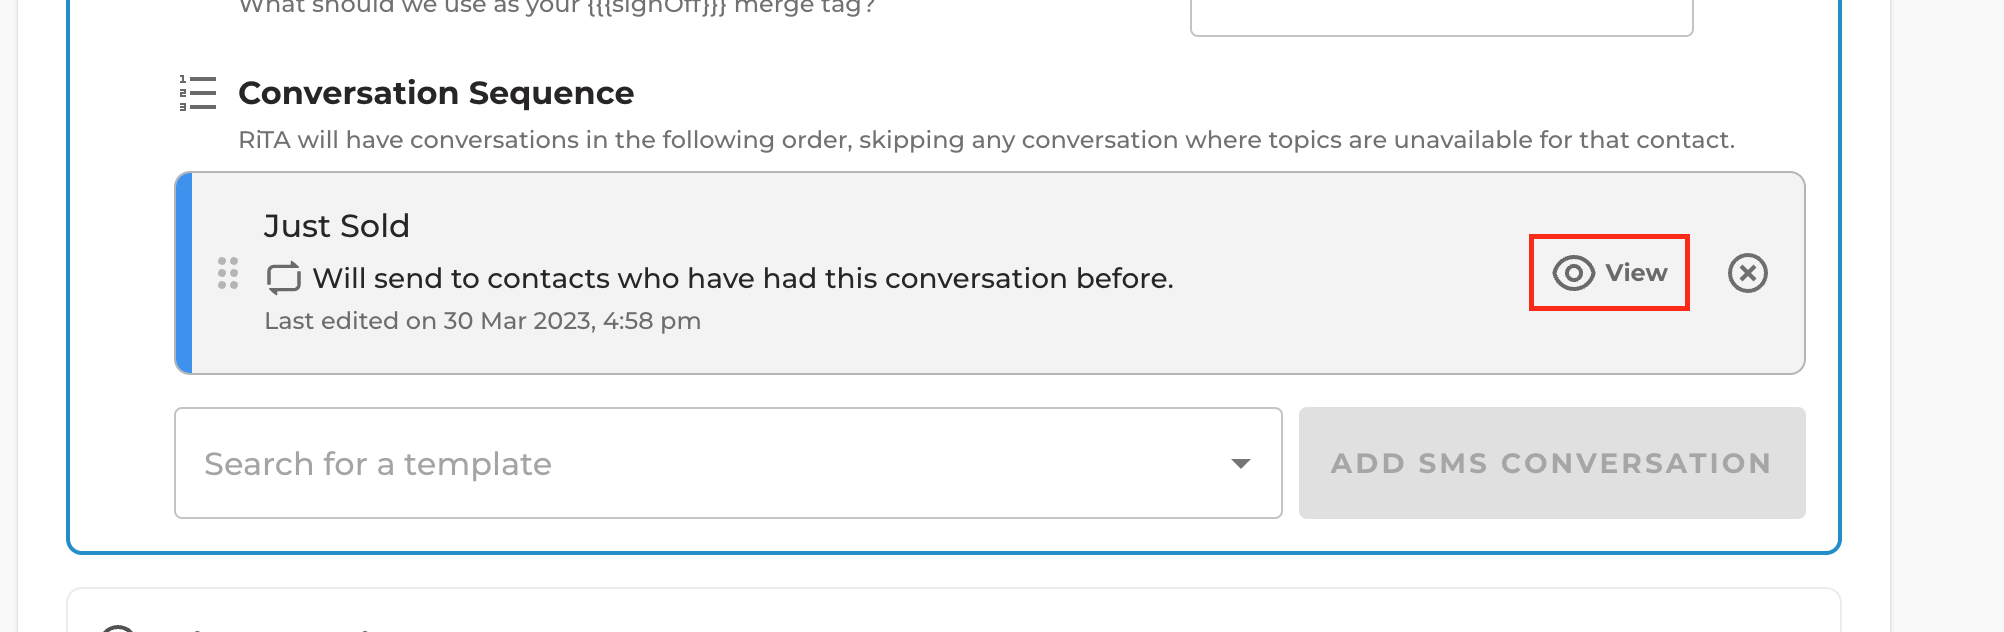Image resolution: width=2004 pixels, height=632 pixels.
Task: Click the numbered list icon beside Conversation Sequence
Action: (x=198, y=93)
